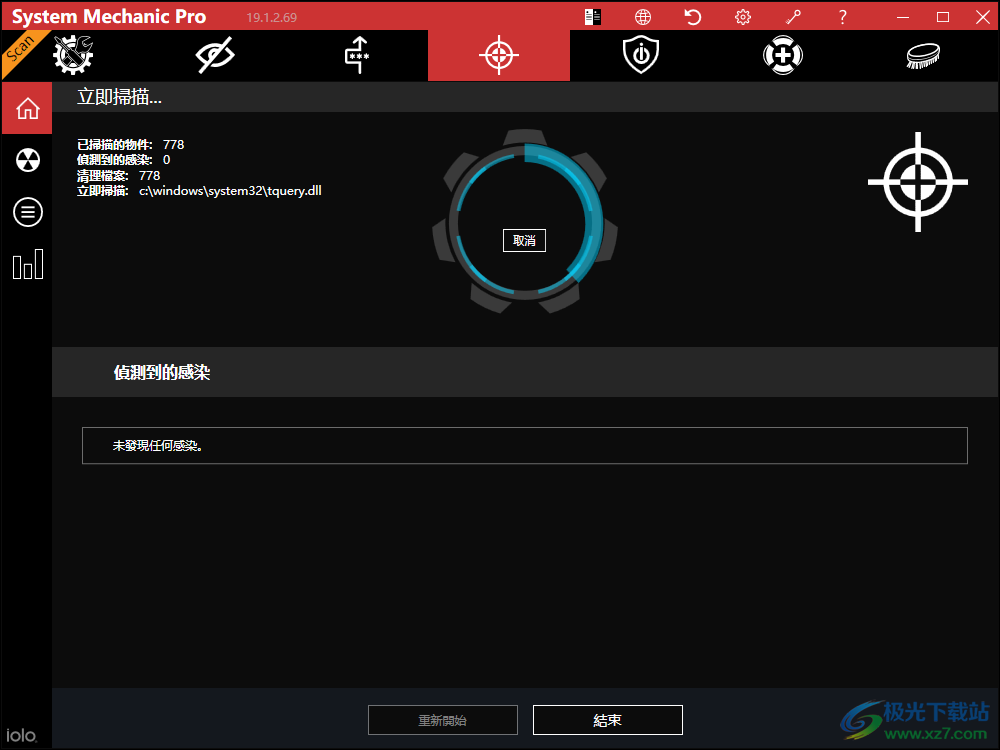Cancel the scan with 取消 button
1000x750 pixels.
point(524,240)
